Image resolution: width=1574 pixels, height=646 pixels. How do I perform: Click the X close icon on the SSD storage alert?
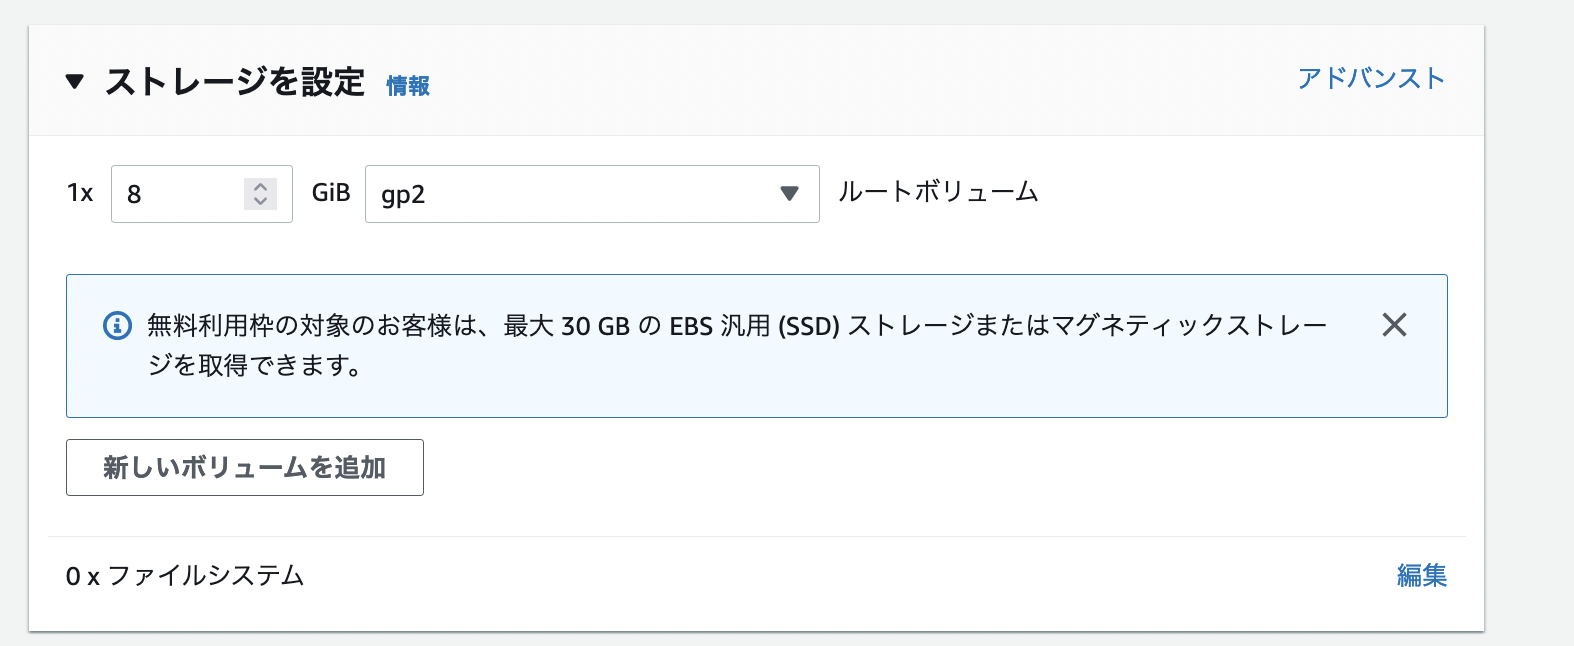point(1394,325)
